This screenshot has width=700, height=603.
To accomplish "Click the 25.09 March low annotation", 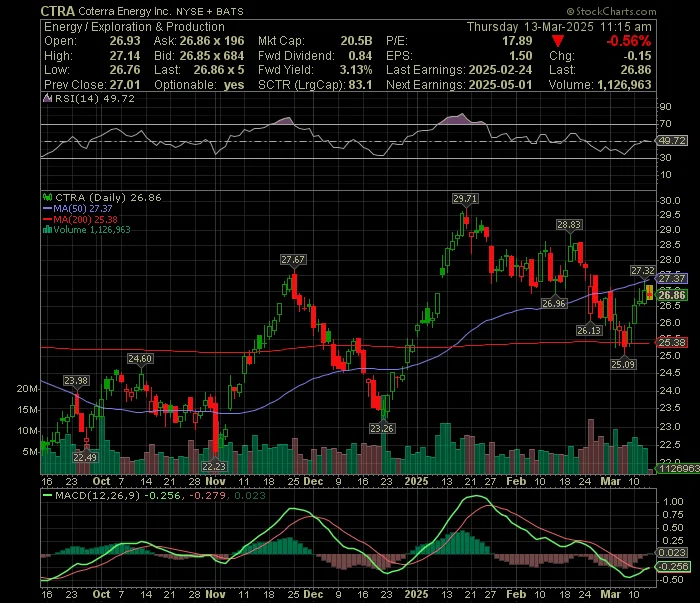I will tap(623, 364).
